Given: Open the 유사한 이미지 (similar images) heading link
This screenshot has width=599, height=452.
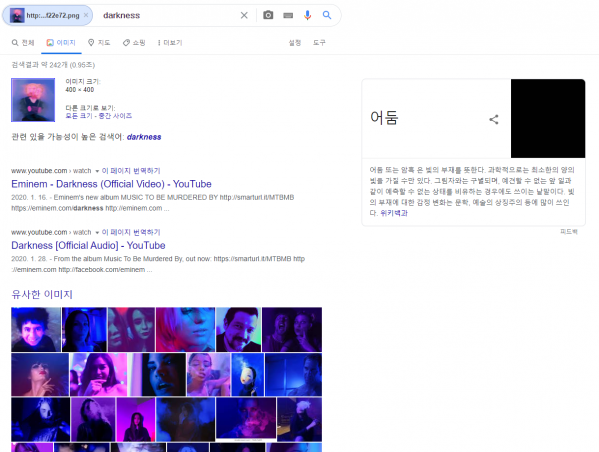Looking at the screenshot, I should (42, 294).
